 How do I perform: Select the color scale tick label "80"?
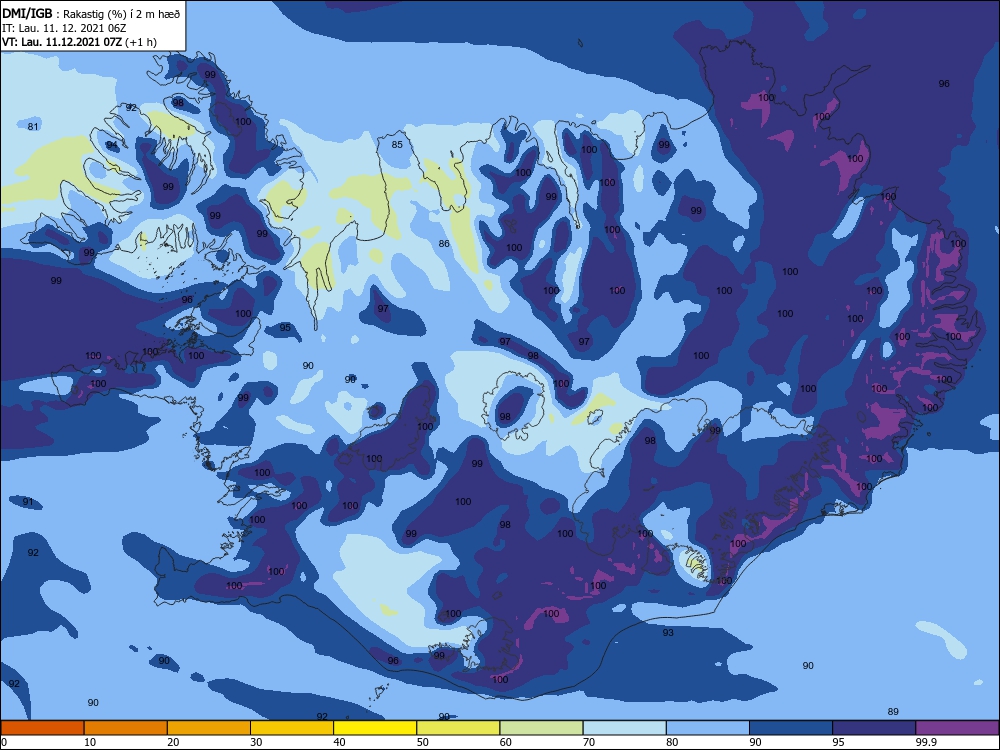pos(672,742)
